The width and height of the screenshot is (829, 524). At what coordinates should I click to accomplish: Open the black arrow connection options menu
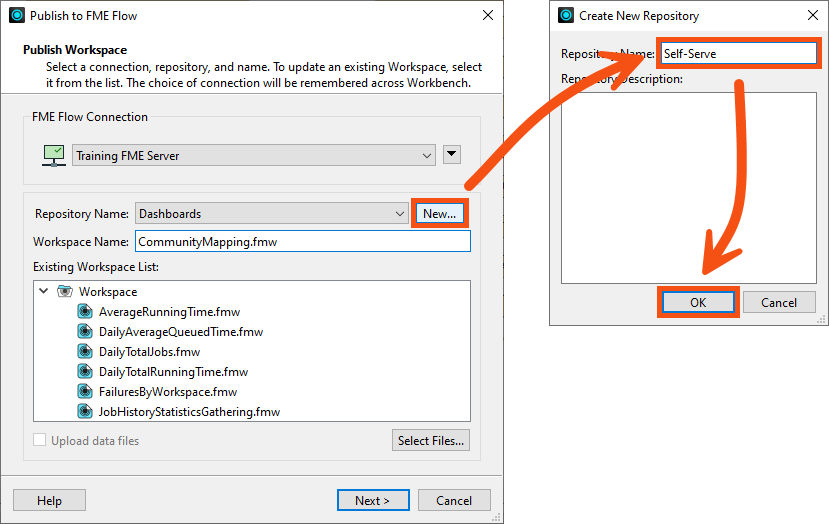[452, 154]
